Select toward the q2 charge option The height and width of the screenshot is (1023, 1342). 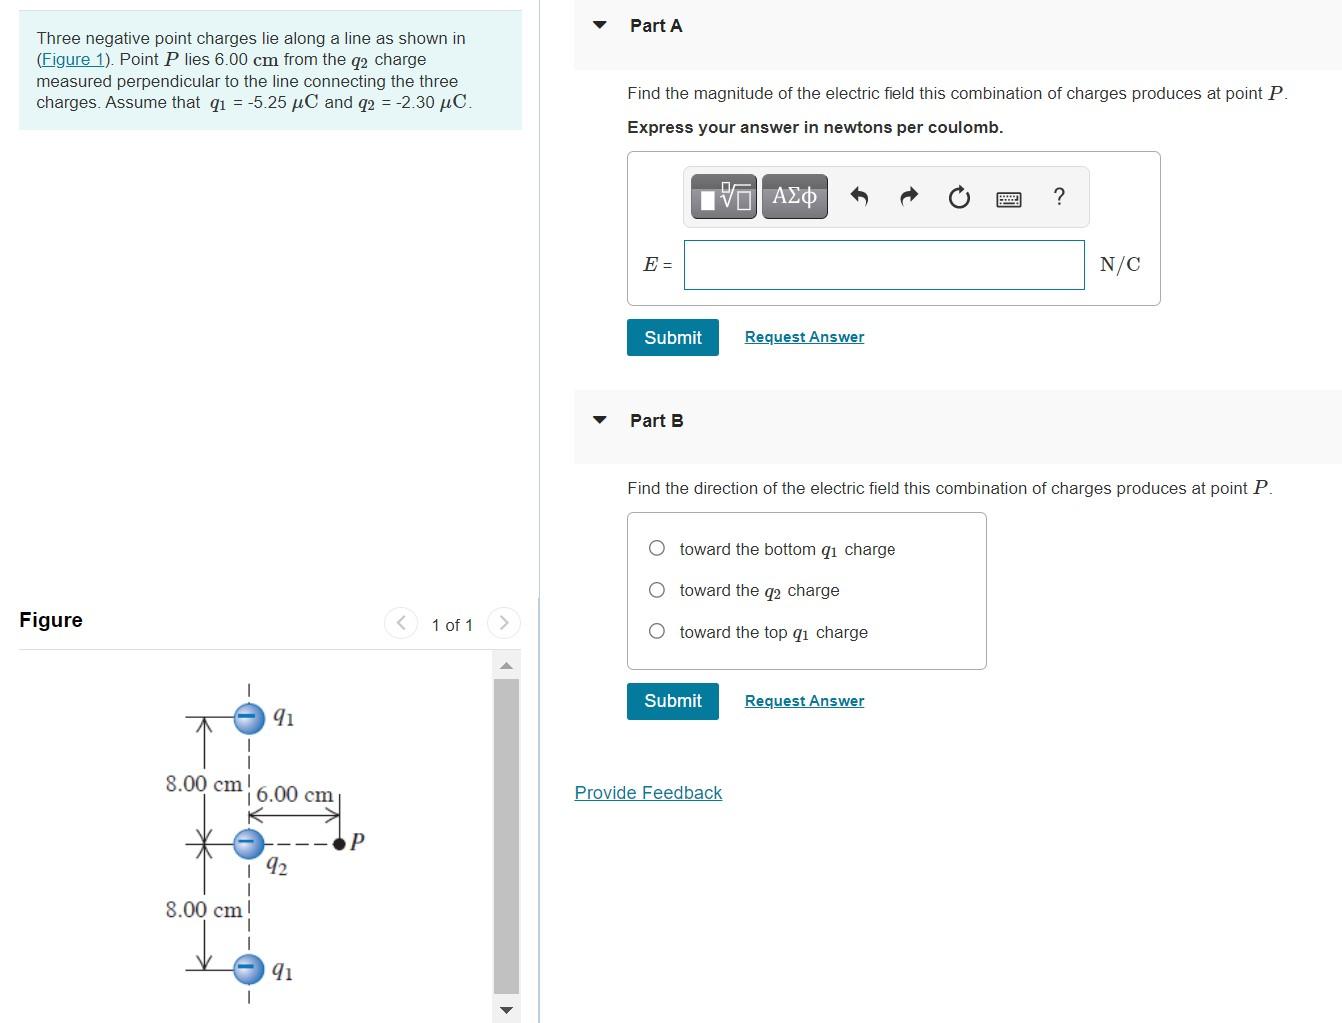(656, 590)
